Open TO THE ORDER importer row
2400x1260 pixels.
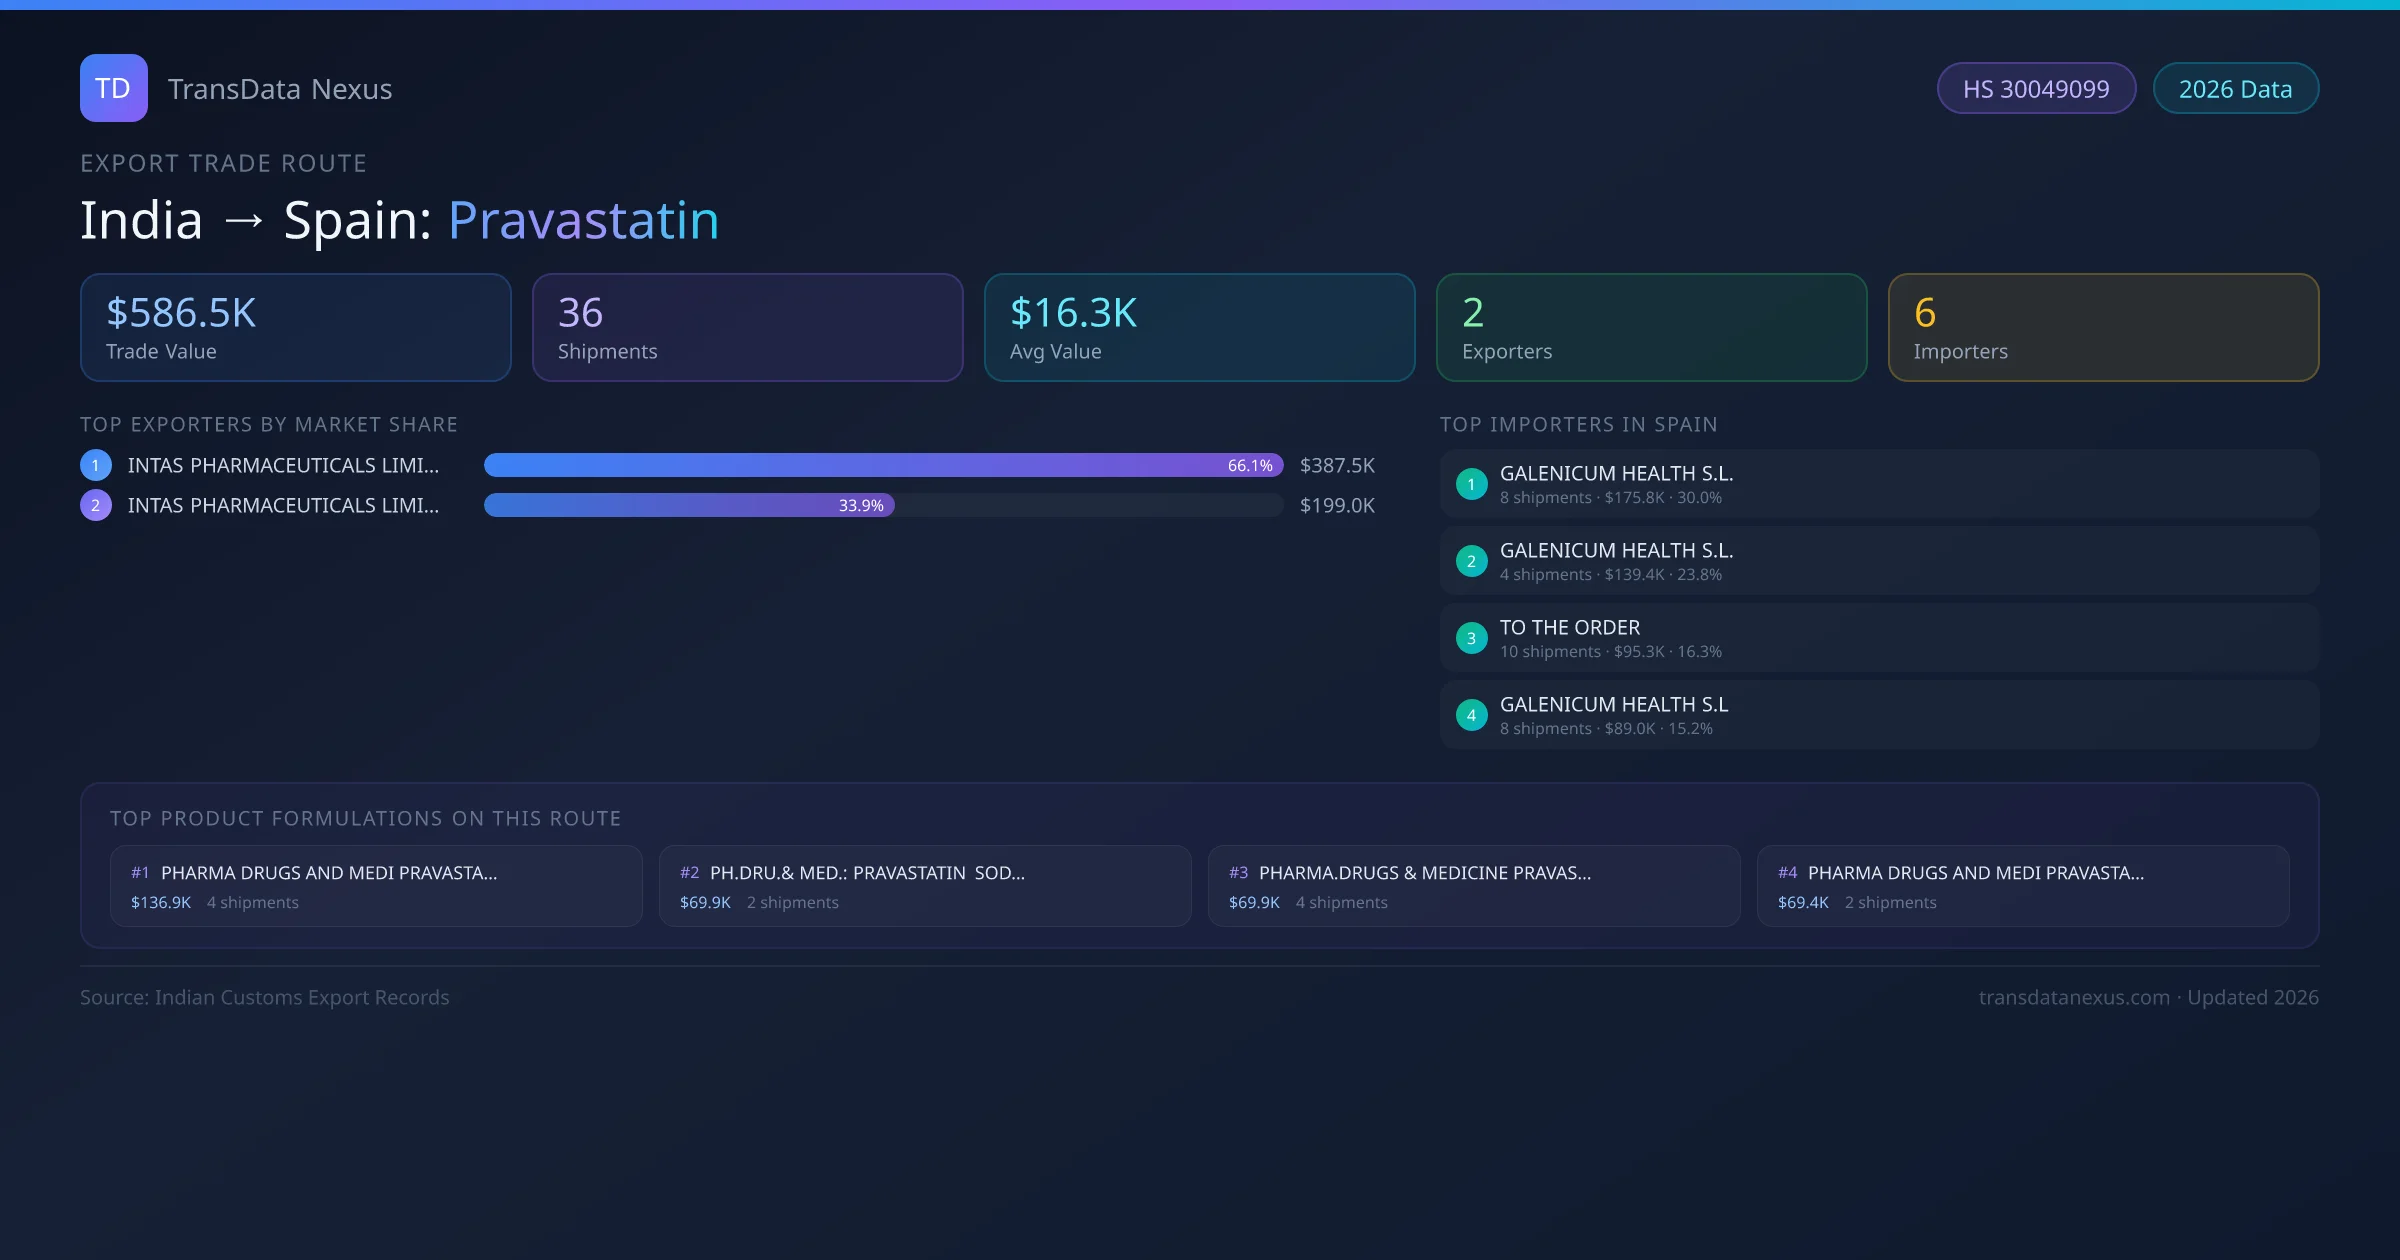pos(1878,638)
